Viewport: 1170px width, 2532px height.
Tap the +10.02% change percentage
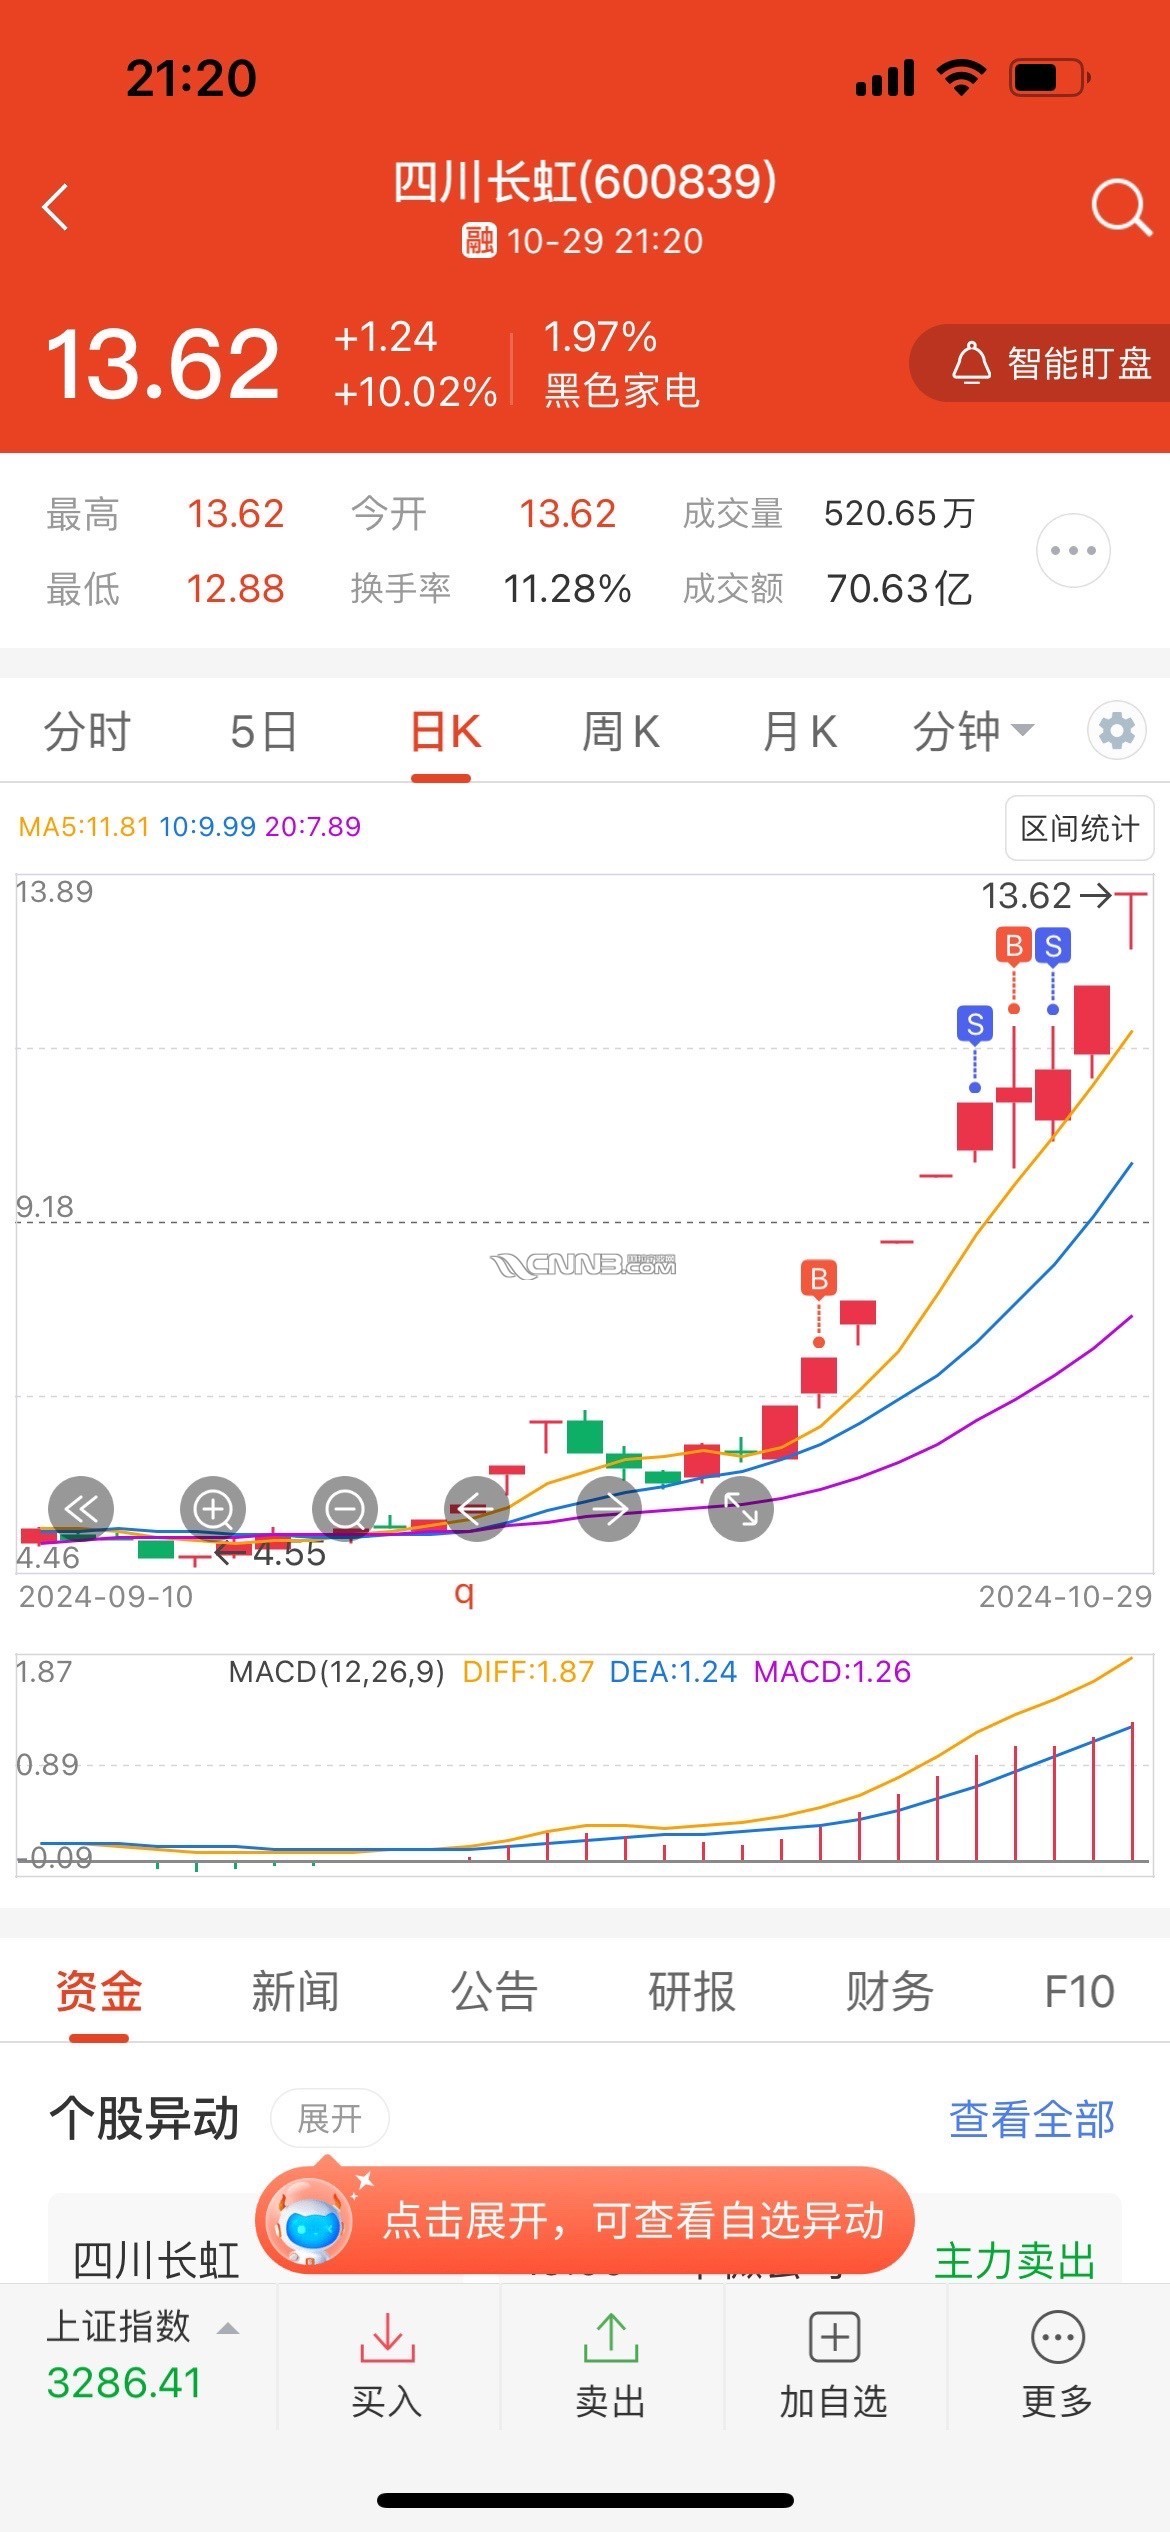(x=415, y=391)
